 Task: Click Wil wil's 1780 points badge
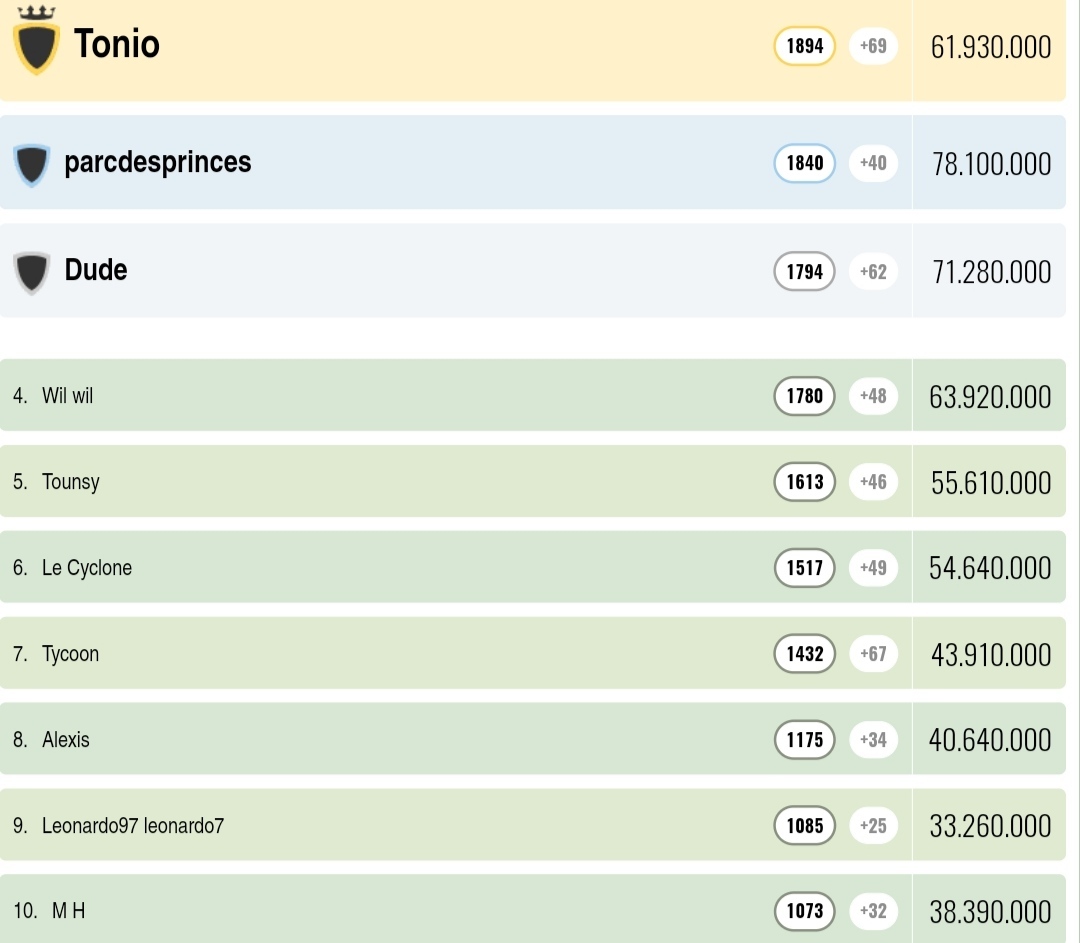click(804, 396)
